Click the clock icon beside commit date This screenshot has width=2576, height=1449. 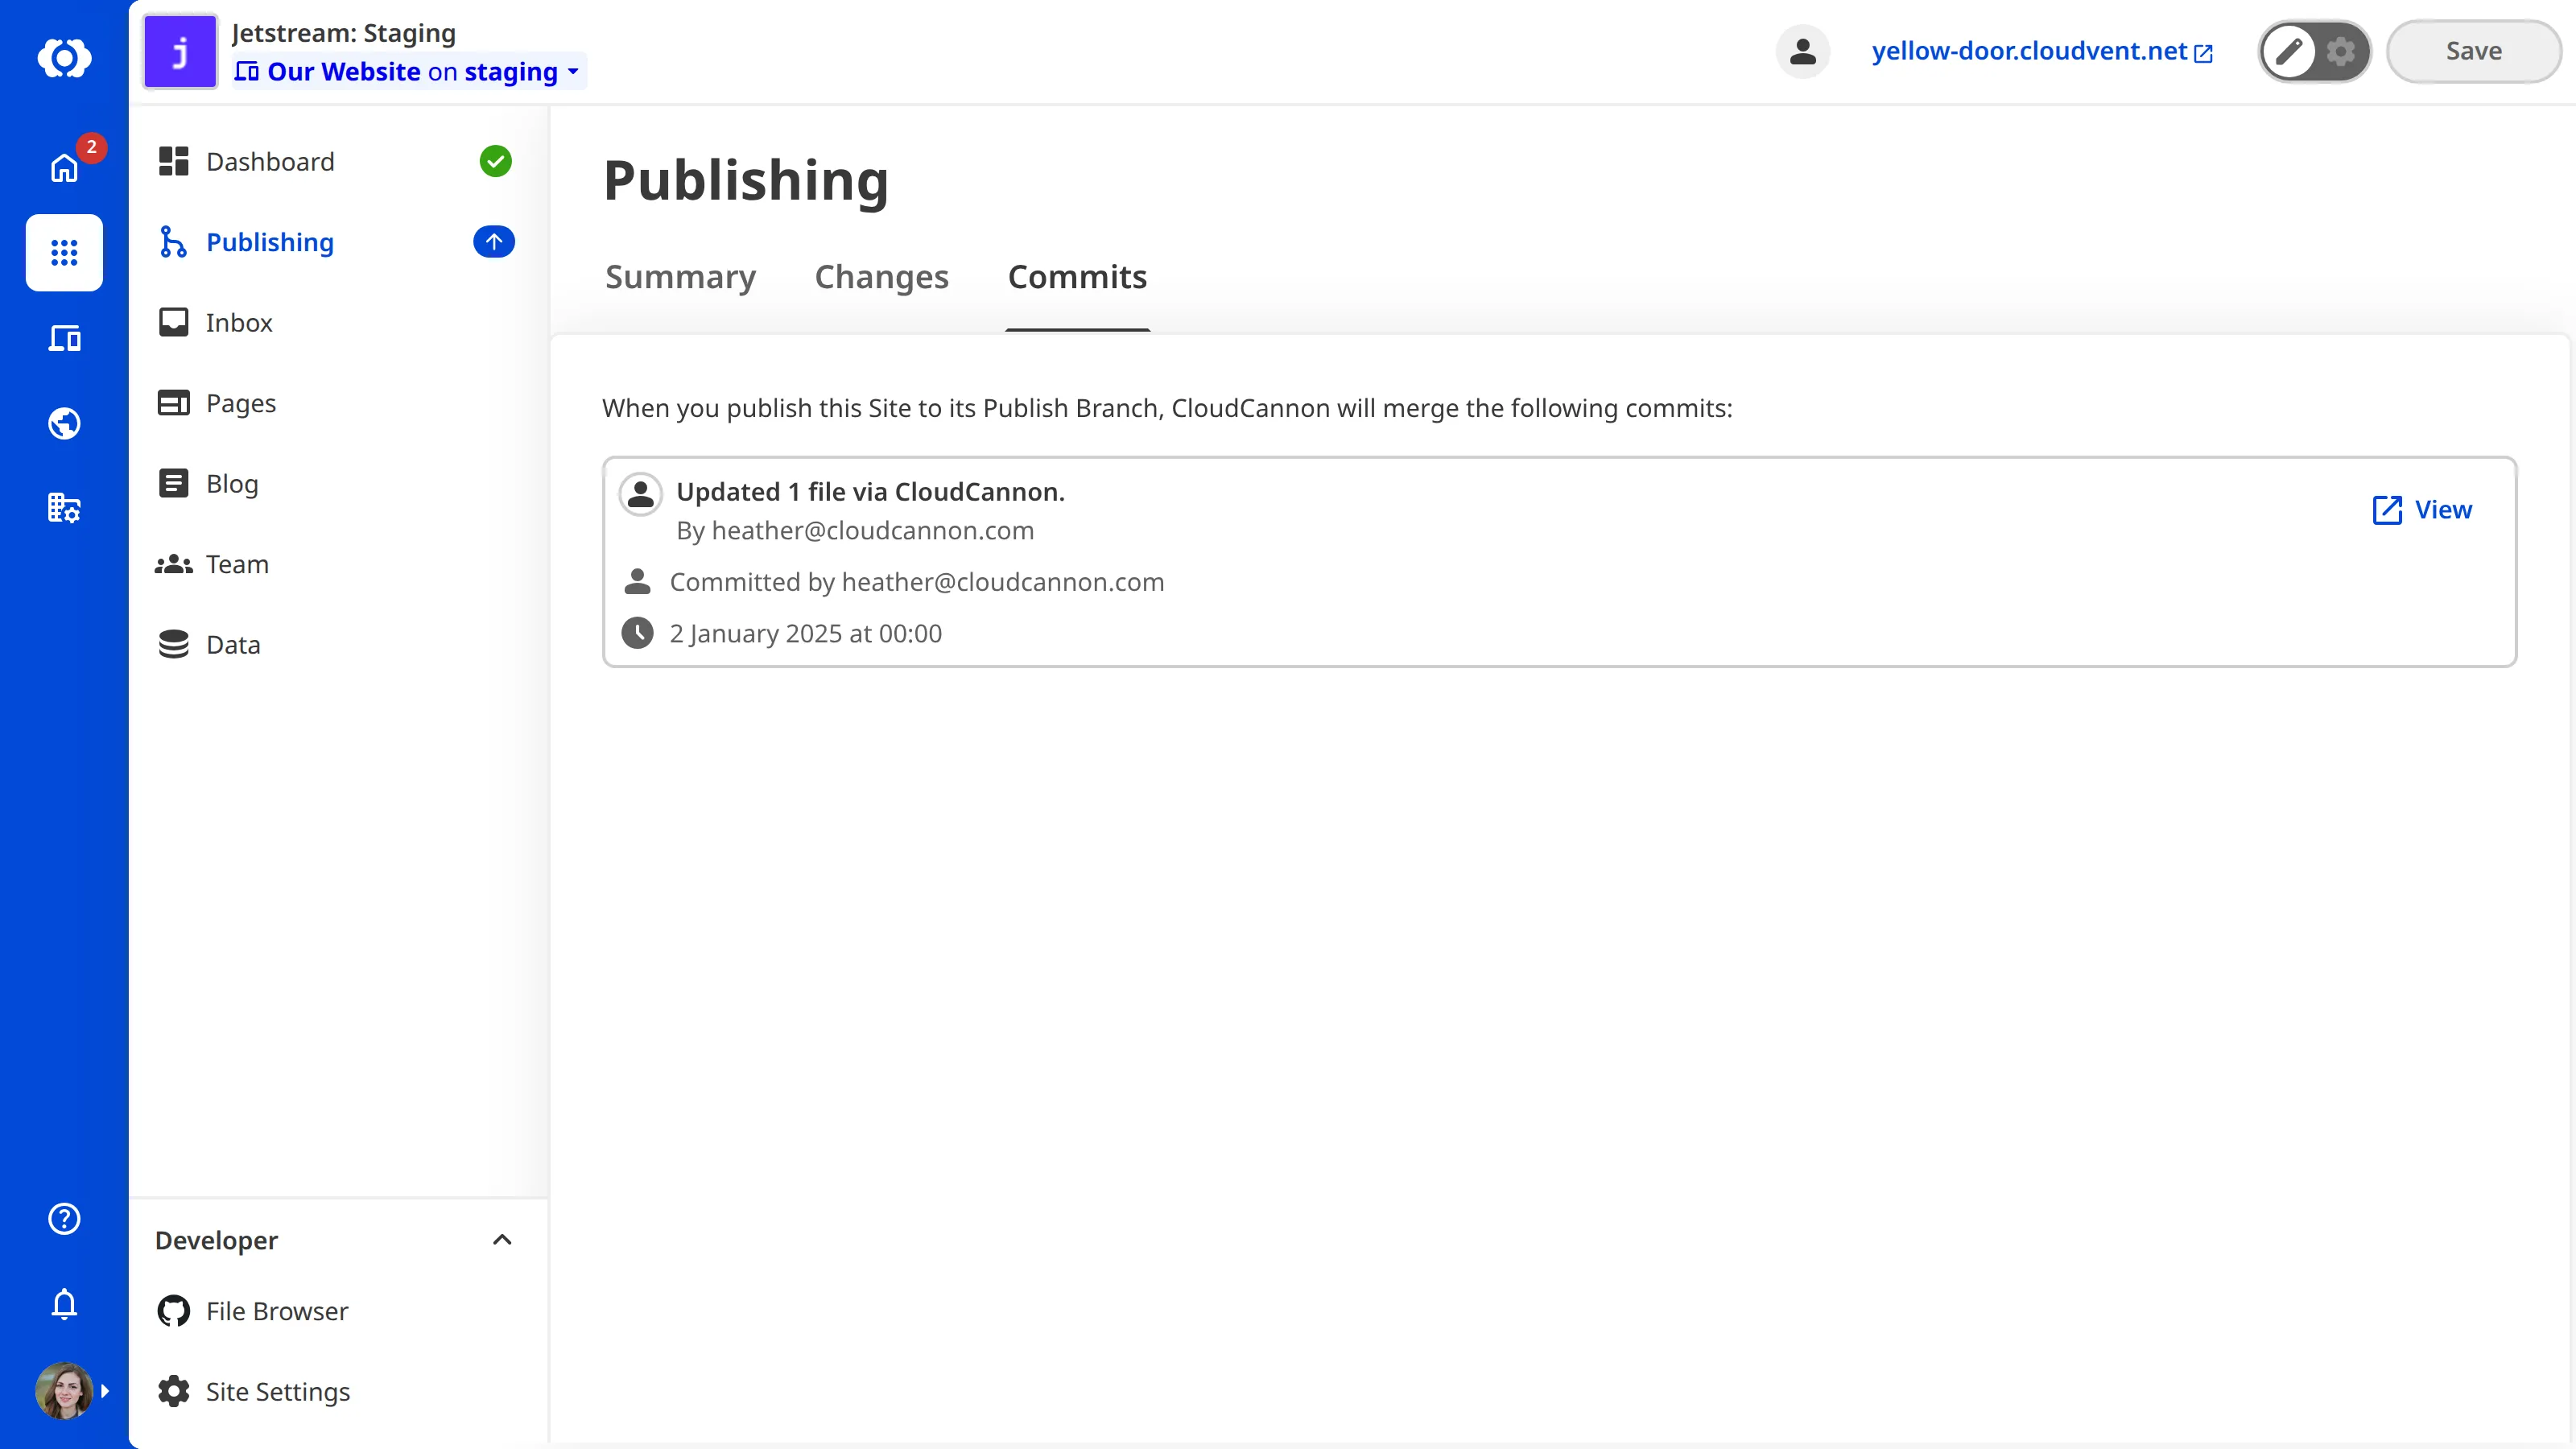click(x=637, y=633)
